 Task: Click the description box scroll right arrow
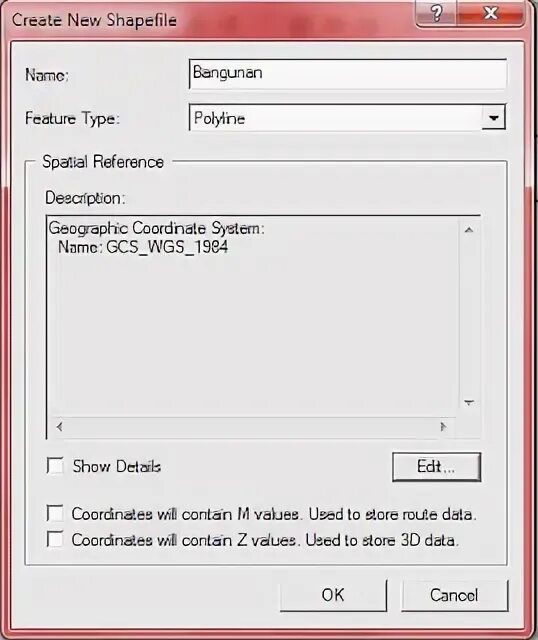point(444,427)
